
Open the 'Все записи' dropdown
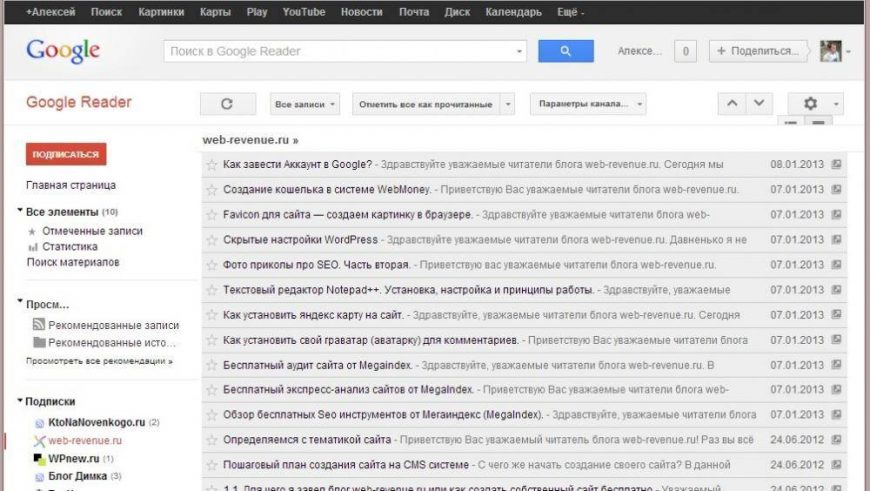305,104
